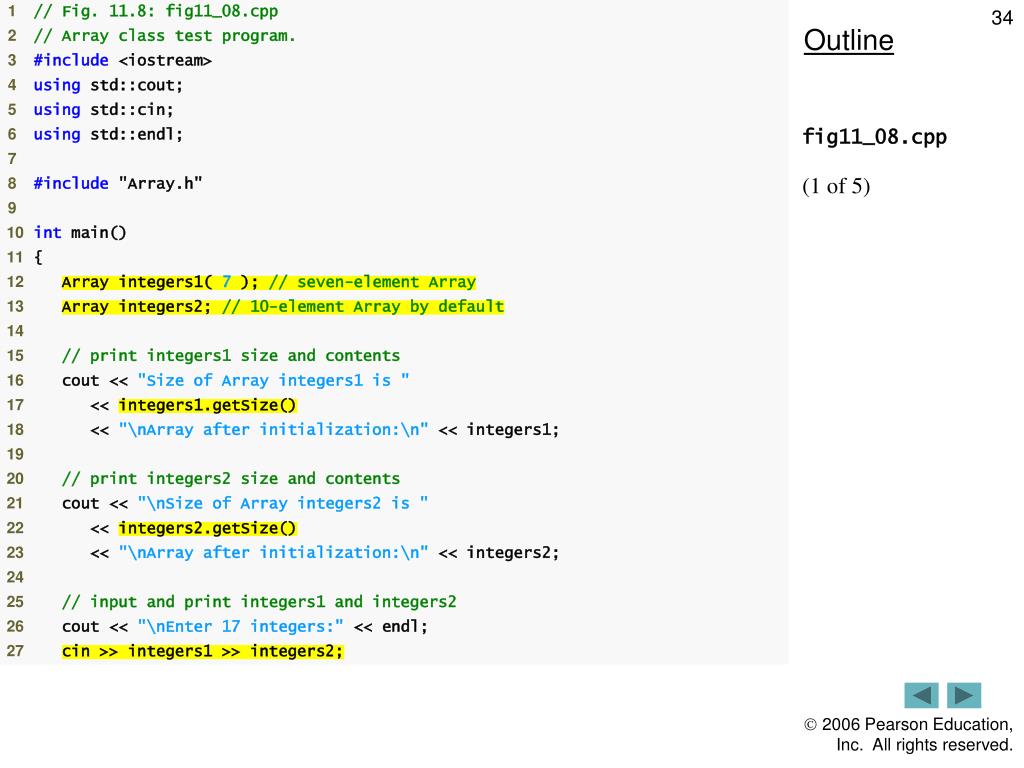
Task: Click the slide number 34
Action: pyautogui.click(x=1002, y=18)
